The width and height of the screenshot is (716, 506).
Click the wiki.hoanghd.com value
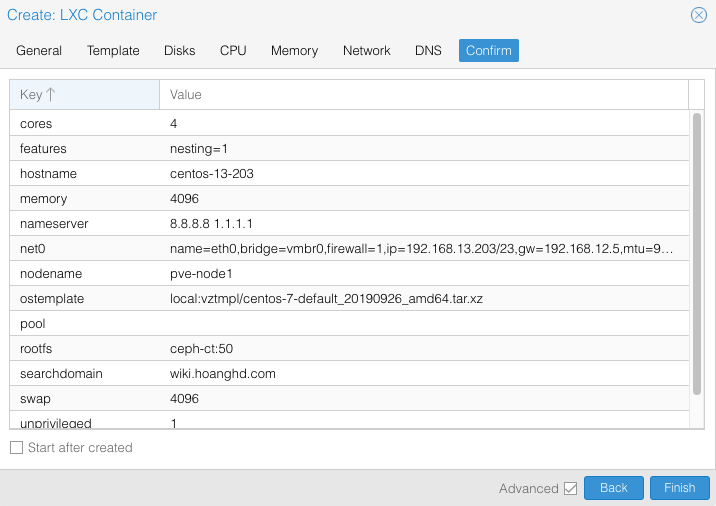click(223, 374)
